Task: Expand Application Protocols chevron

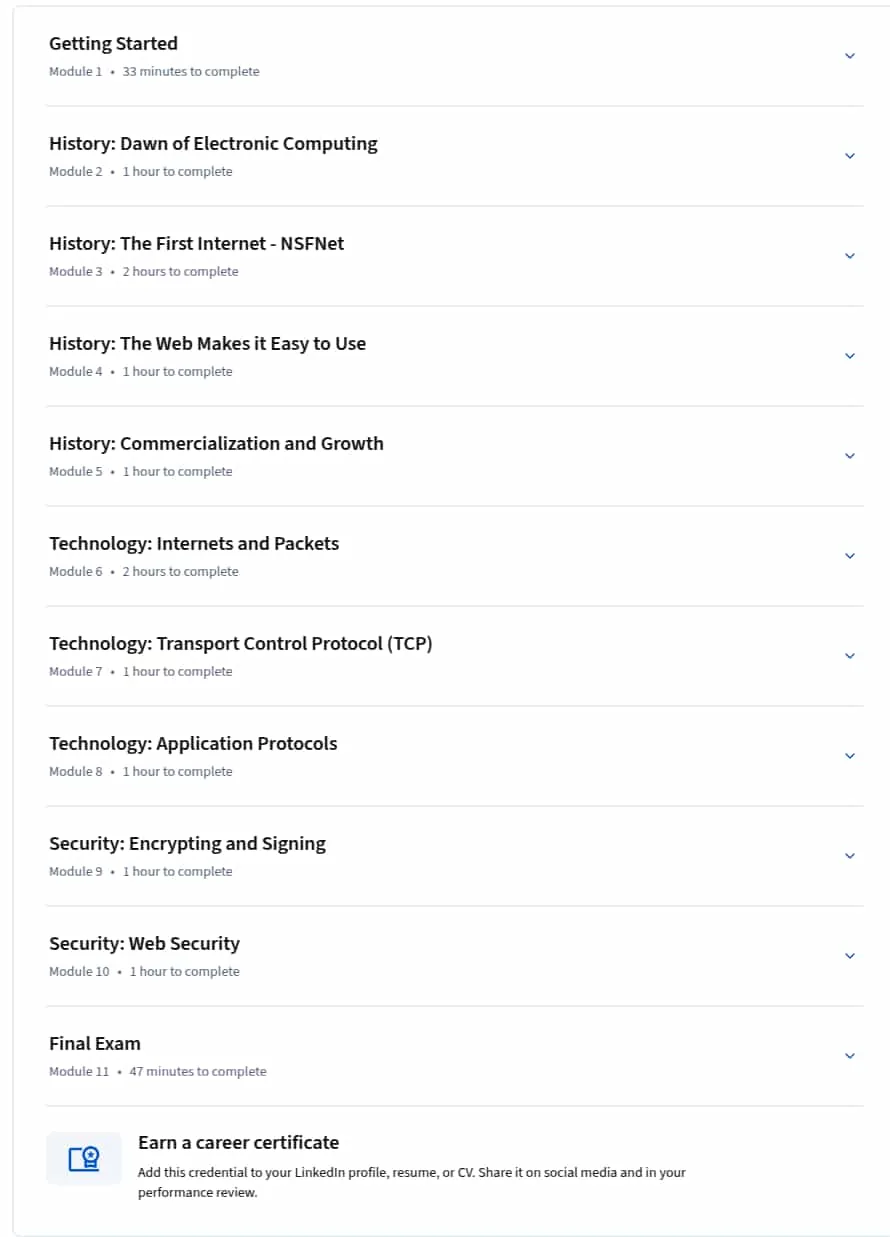Action: click(x=850, y=756)
